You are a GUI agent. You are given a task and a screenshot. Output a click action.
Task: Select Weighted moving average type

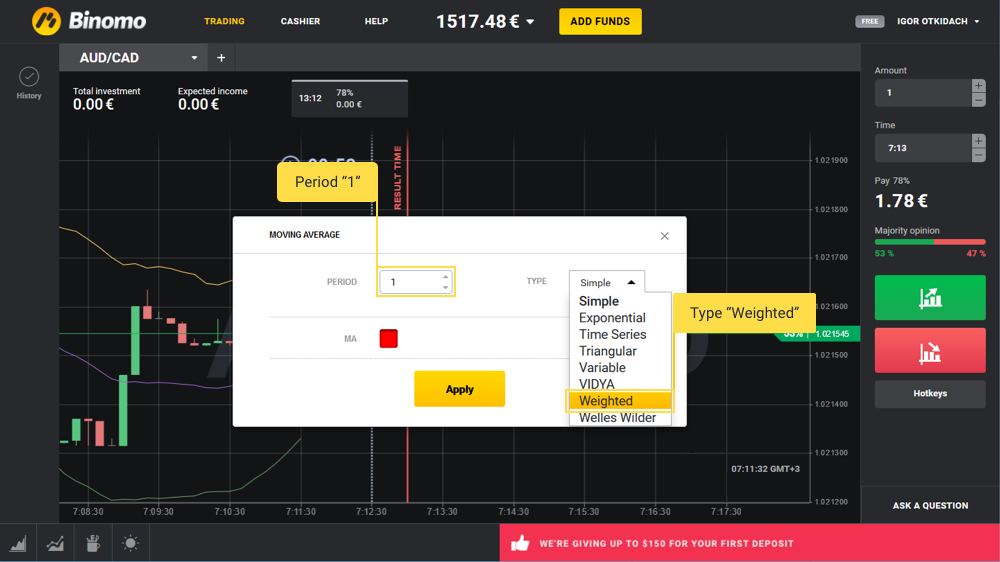(x=619, y=401)
